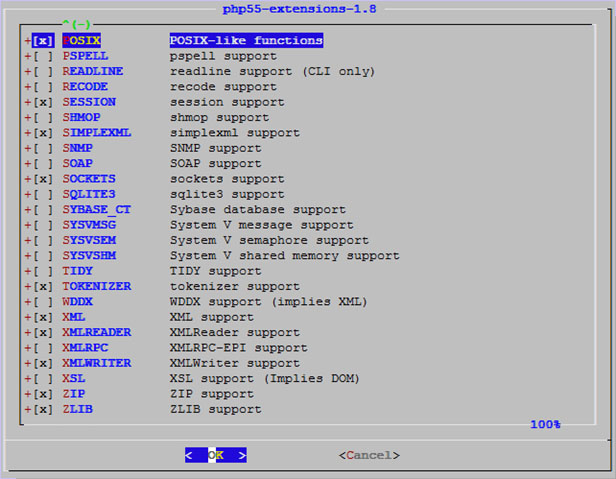Click the SYBASE_CT option label

pos(97,209)
